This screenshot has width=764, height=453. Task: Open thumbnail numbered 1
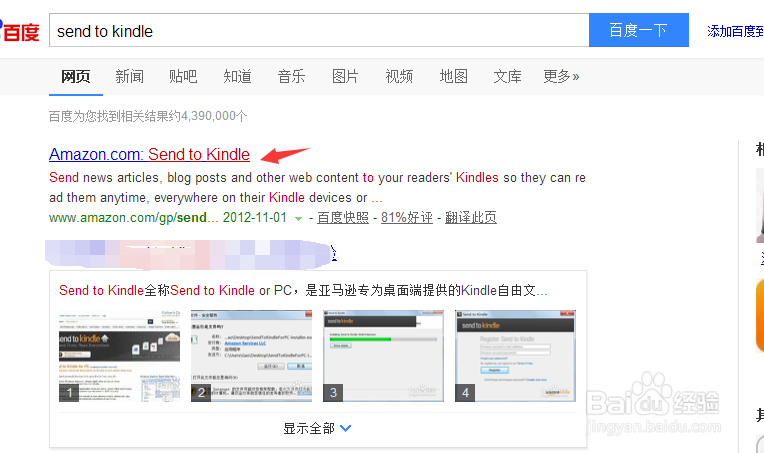tap(119, 356)
